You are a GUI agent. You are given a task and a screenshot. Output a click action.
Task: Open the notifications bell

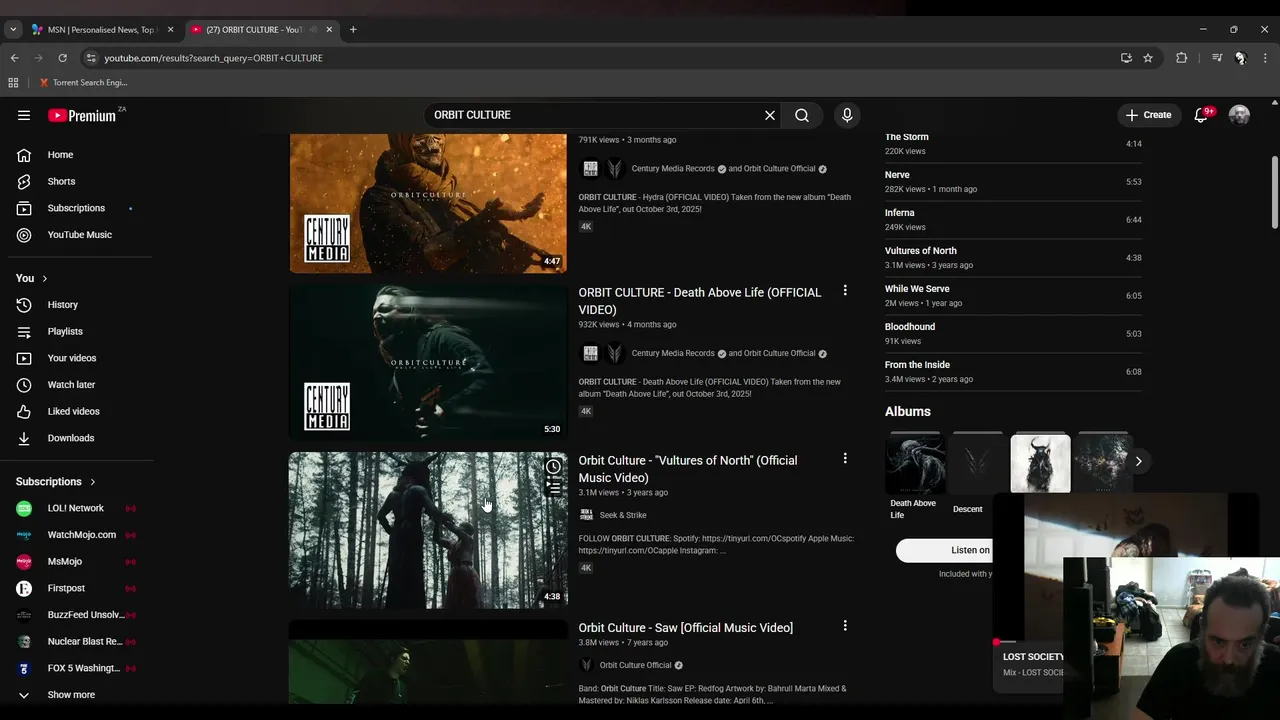[1201, 115]
